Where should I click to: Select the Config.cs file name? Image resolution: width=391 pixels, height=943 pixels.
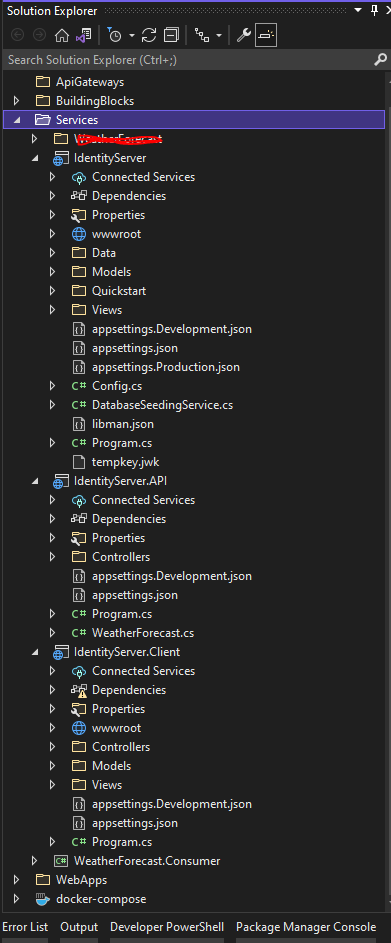pos(117,386)
